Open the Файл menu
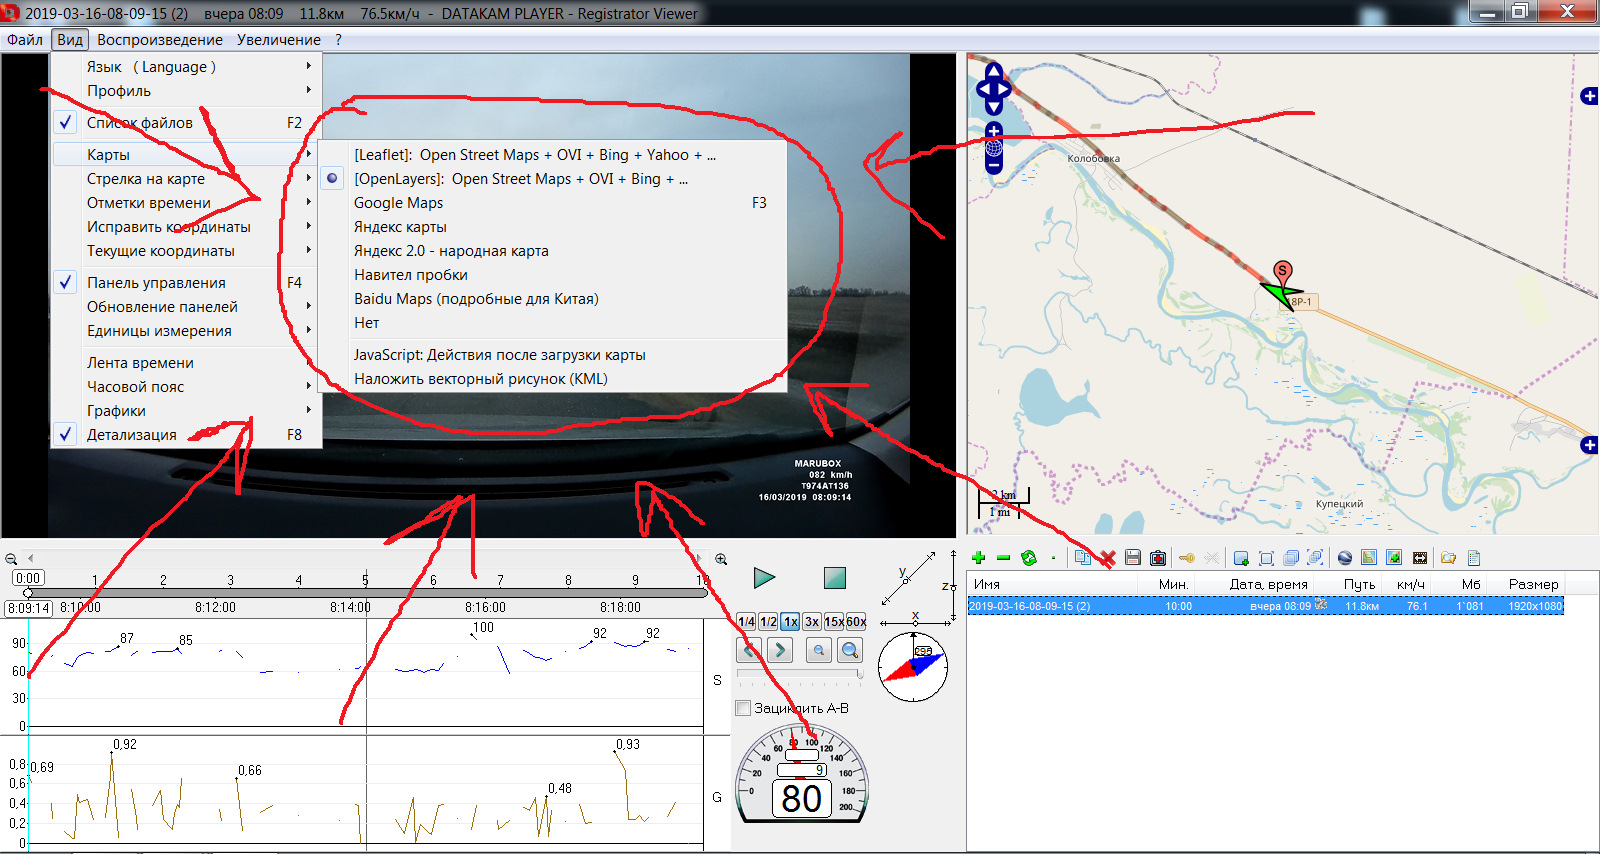The image size is (1600, 854). click(x=25, y=40)
